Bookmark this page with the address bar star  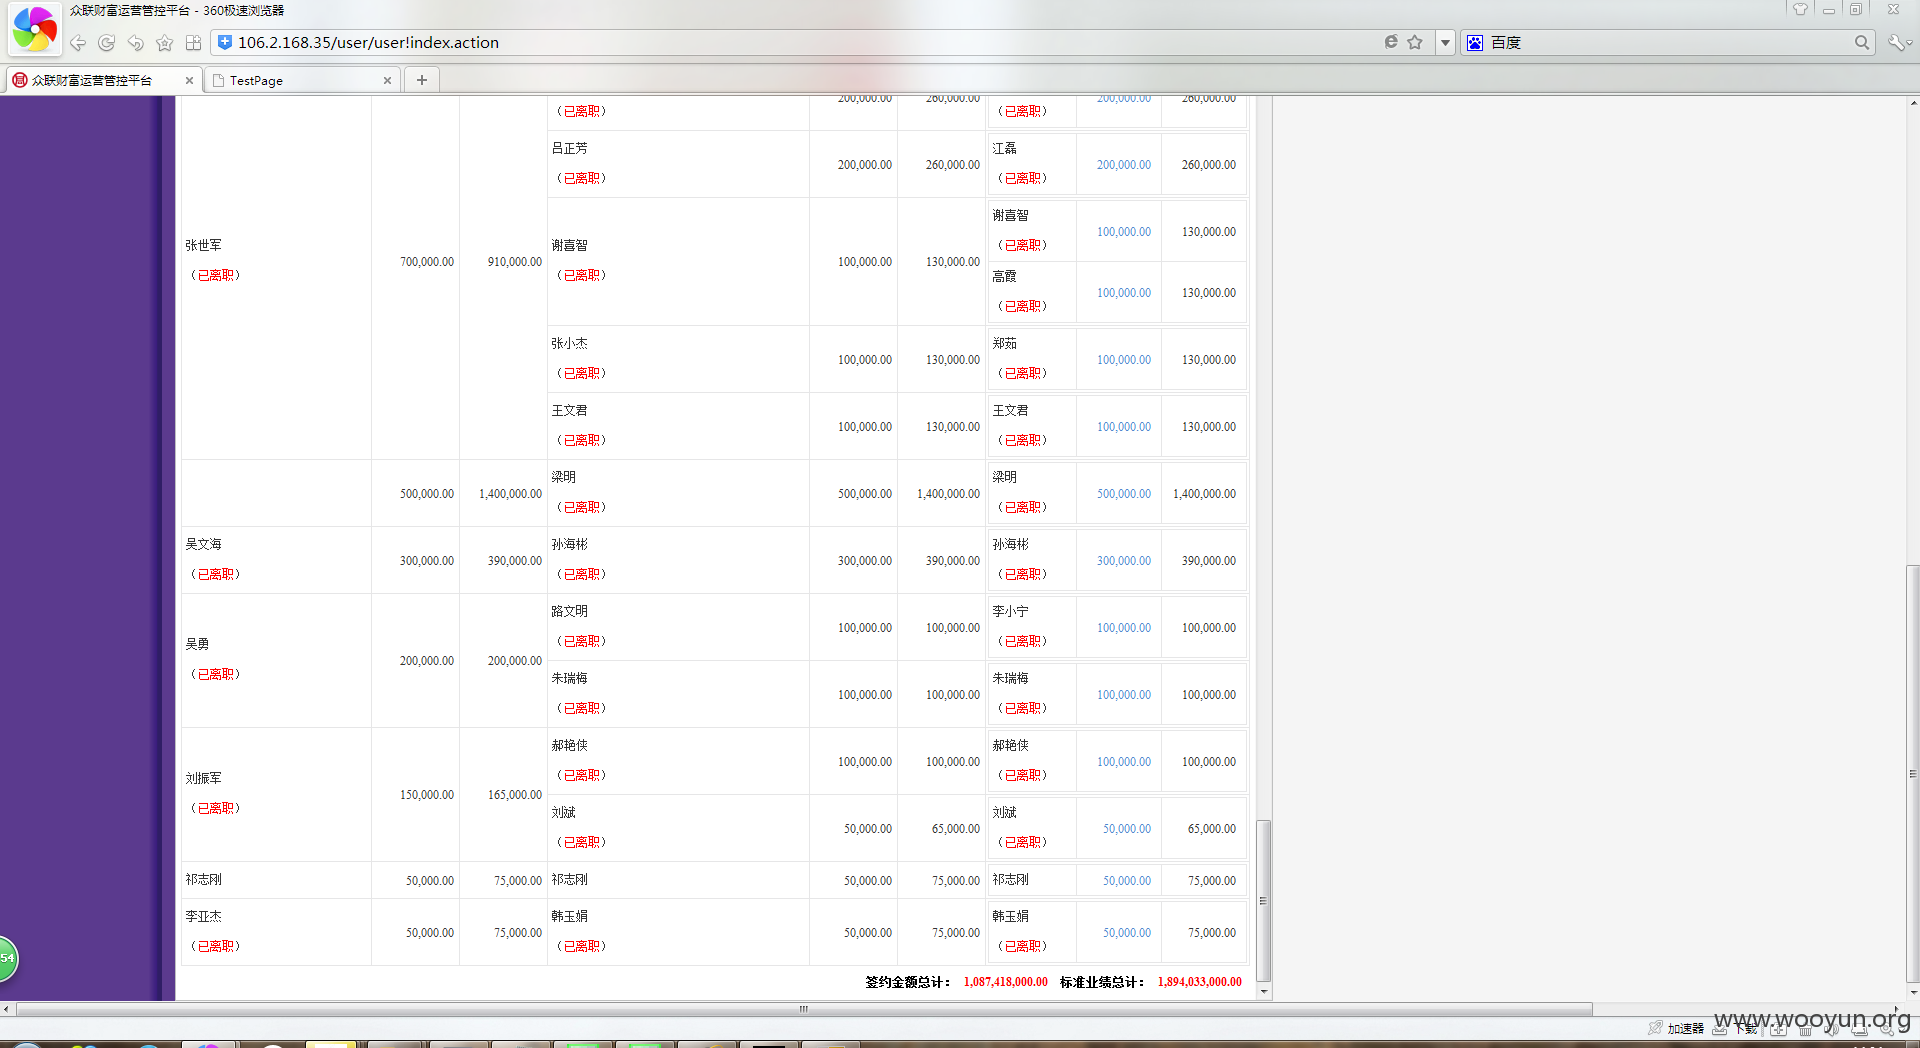point(1415,42)
